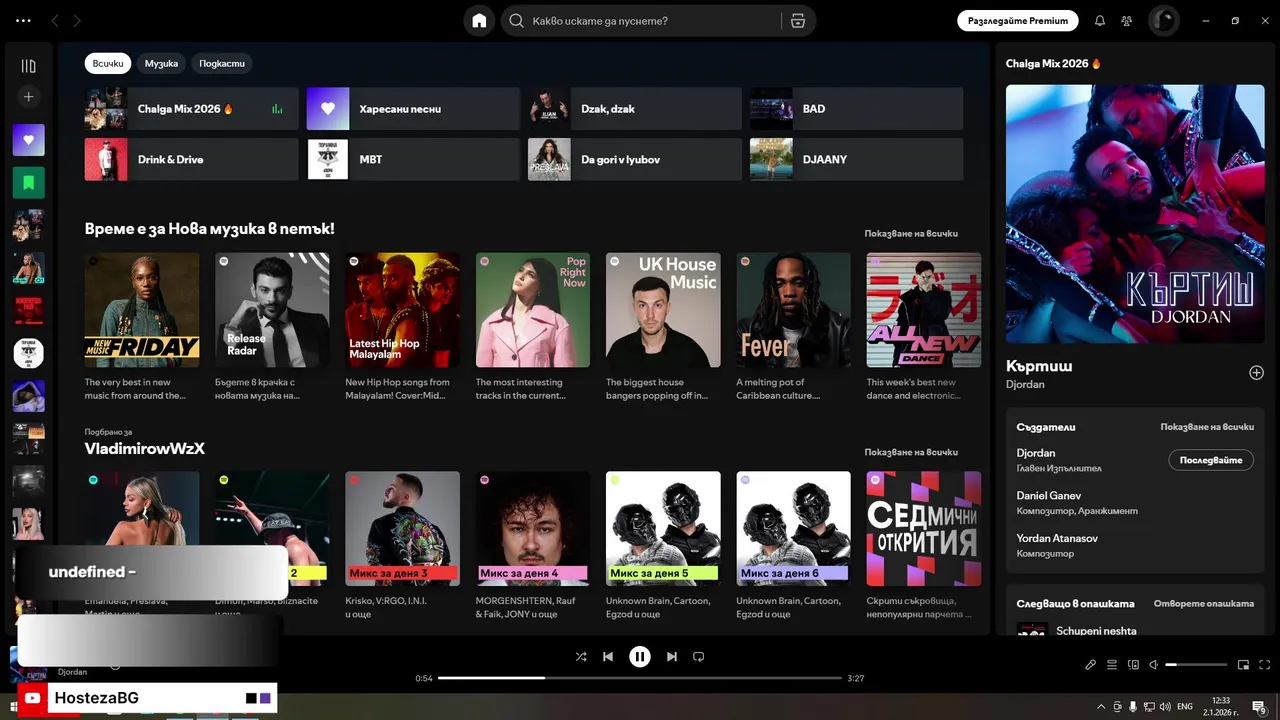This screenshot has height=720, width=1280.
Task: Create a playlist with the plus icon
Action: [x=28, y=97]
